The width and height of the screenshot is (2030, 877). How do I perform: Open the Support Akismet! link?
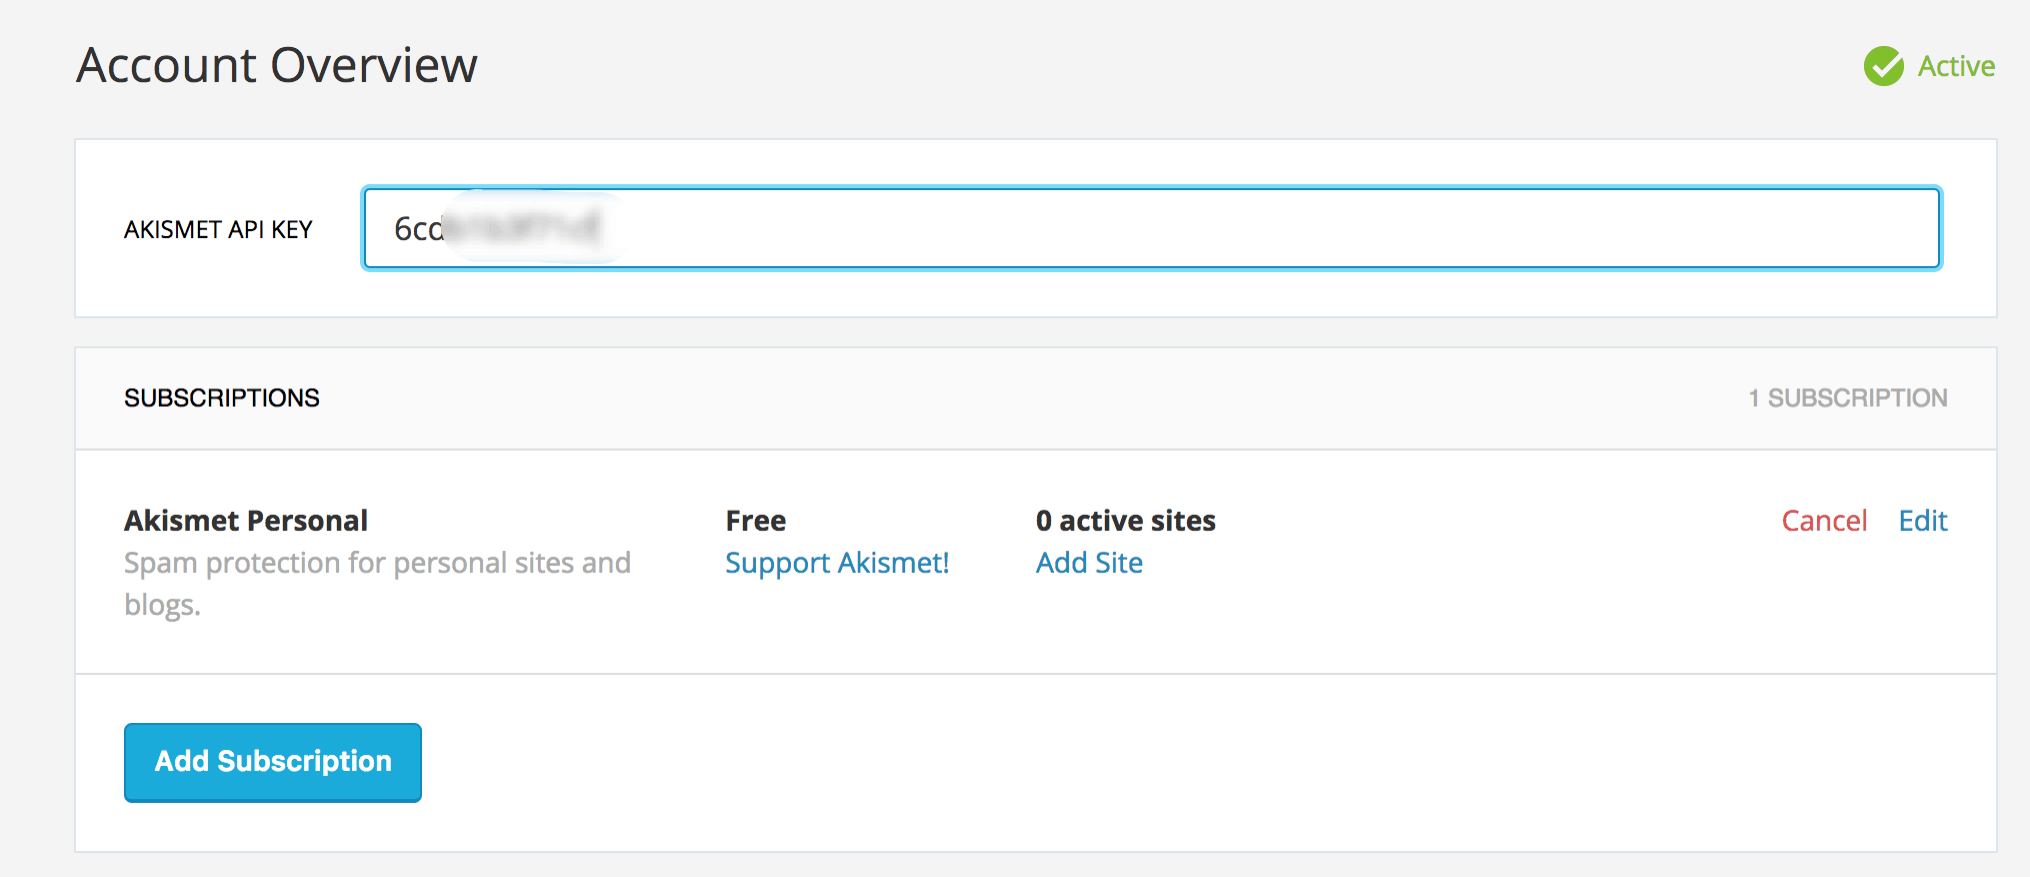click(x=837, y=563)
